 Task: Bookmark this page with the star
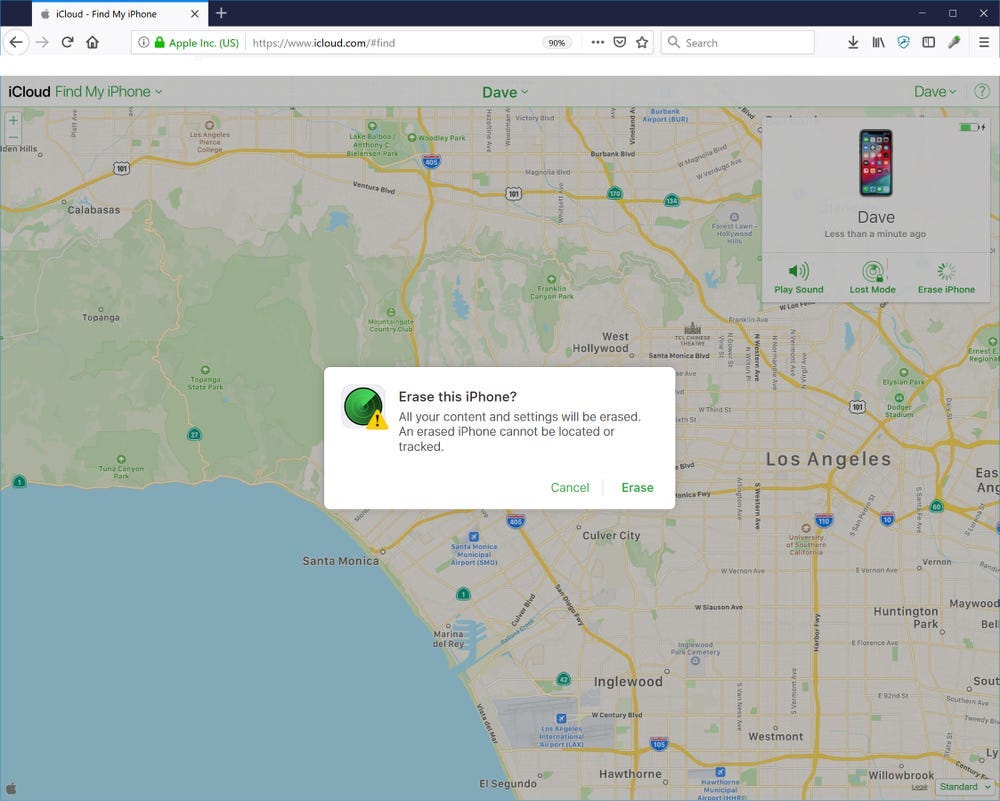click(642, 43)
